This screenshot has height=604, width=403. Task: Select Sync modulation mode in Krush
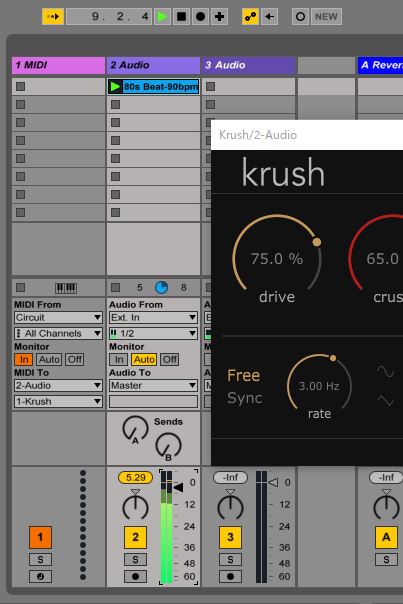(x=245, y=398)
